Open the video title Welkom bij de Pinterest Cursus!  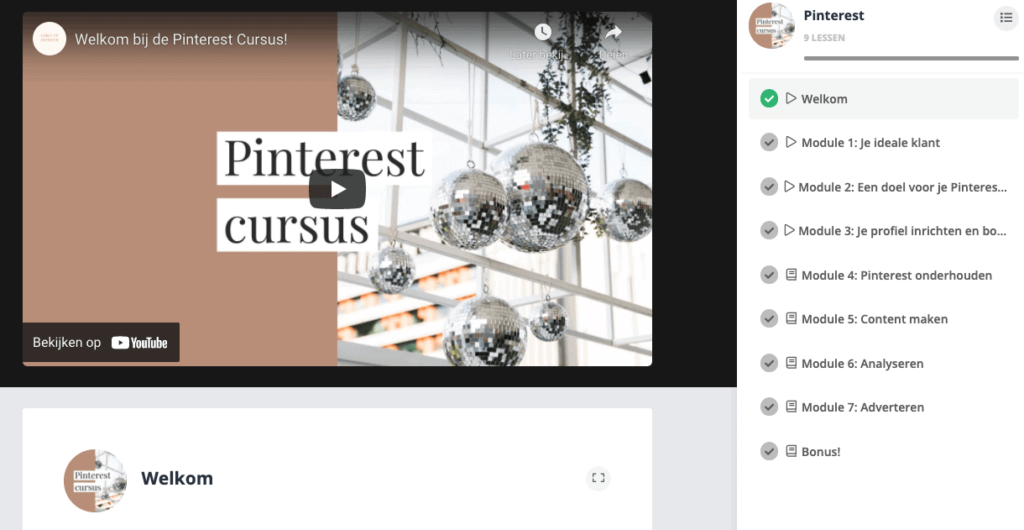coord(181,39)
